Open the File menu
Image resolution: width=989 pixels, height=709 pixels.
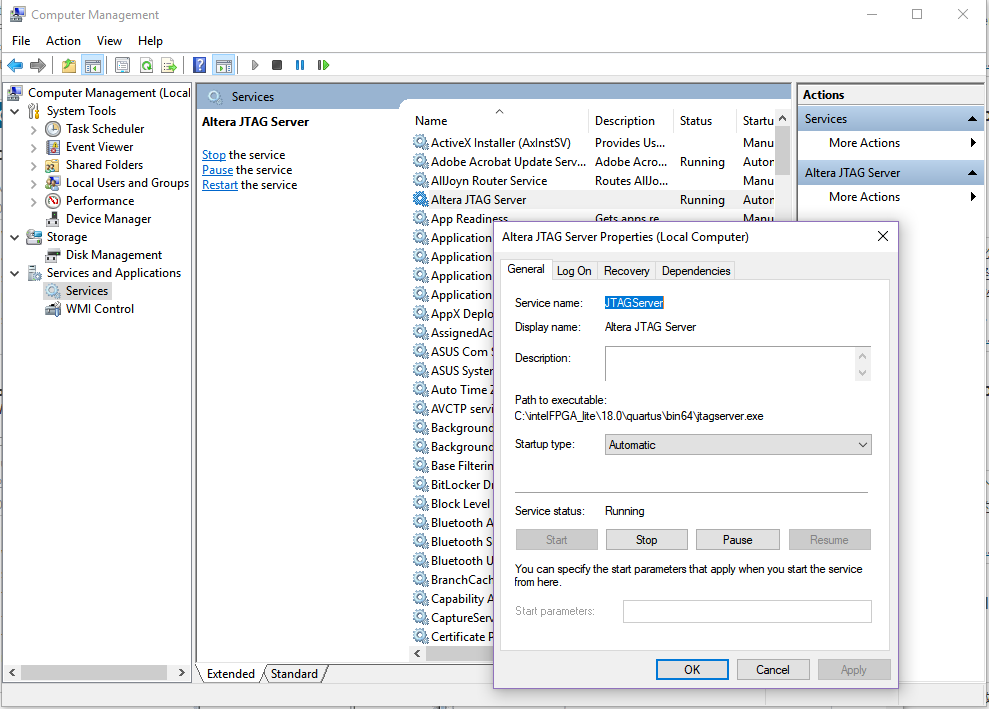(21, 41)
